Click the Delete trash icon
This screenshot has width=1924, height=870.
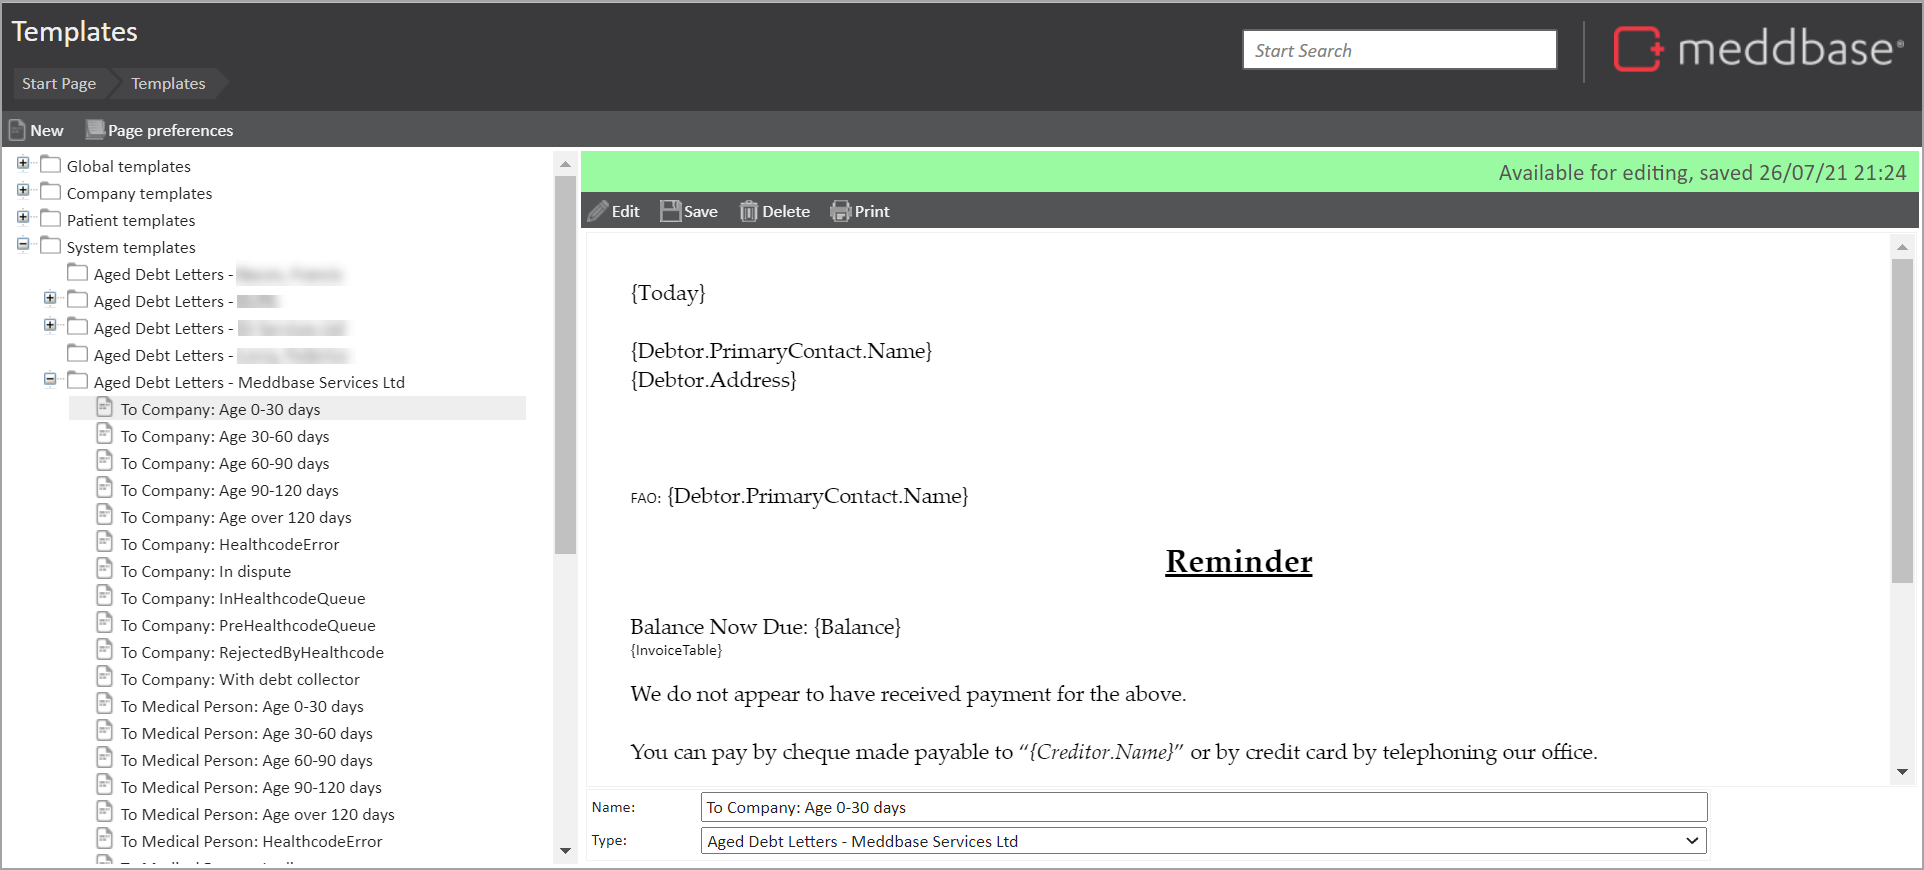click(x=748, y=211)
